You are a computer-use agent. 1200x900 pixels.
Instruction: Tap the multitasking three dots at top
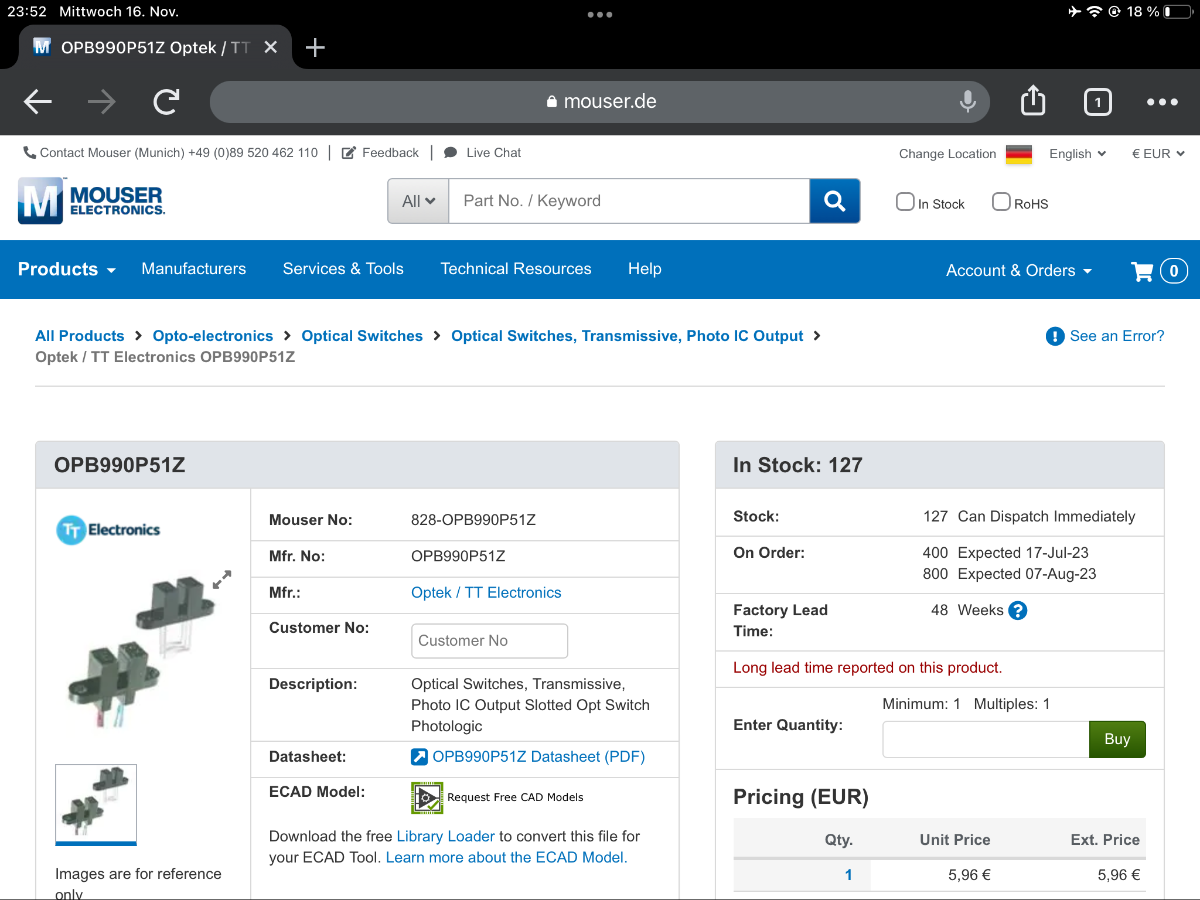coord(600,14)
